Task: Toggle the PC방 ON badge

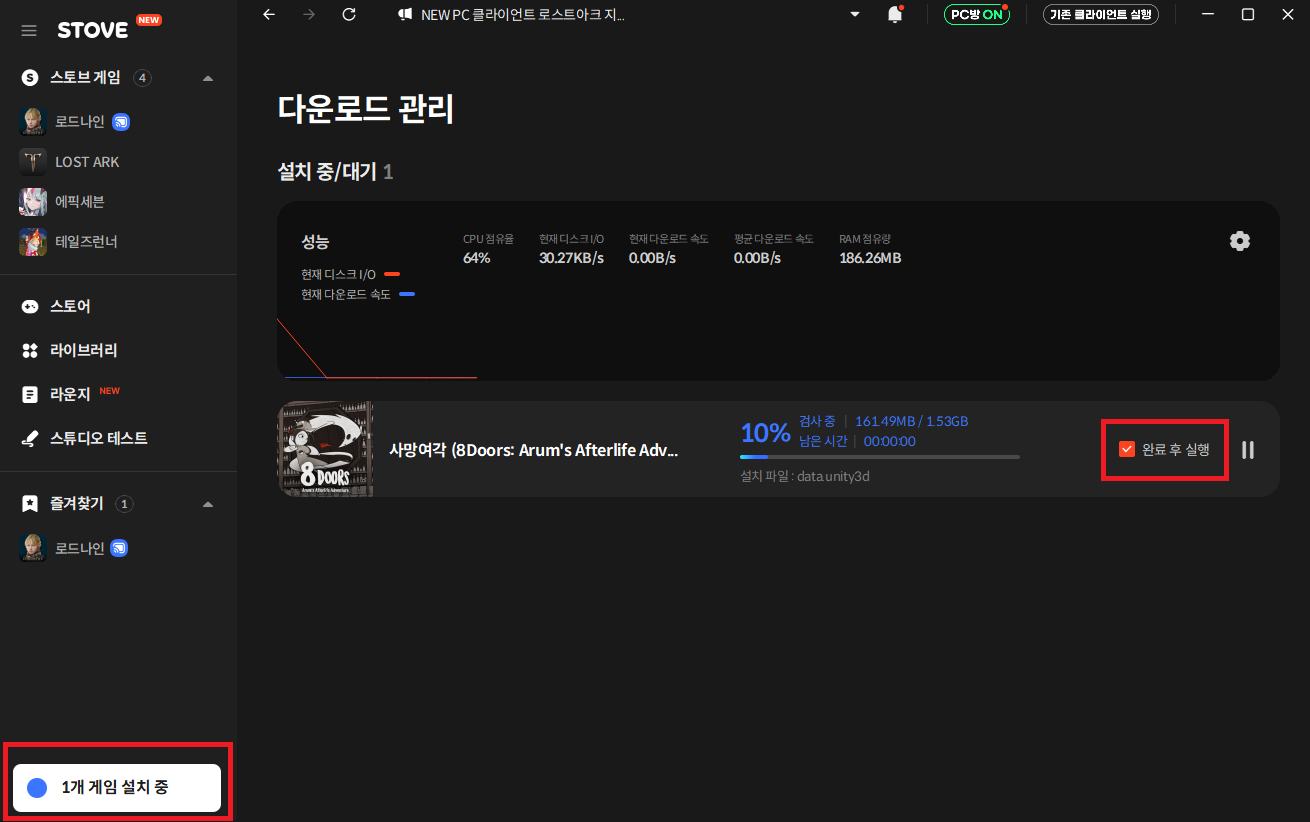Action: [977, 14]
